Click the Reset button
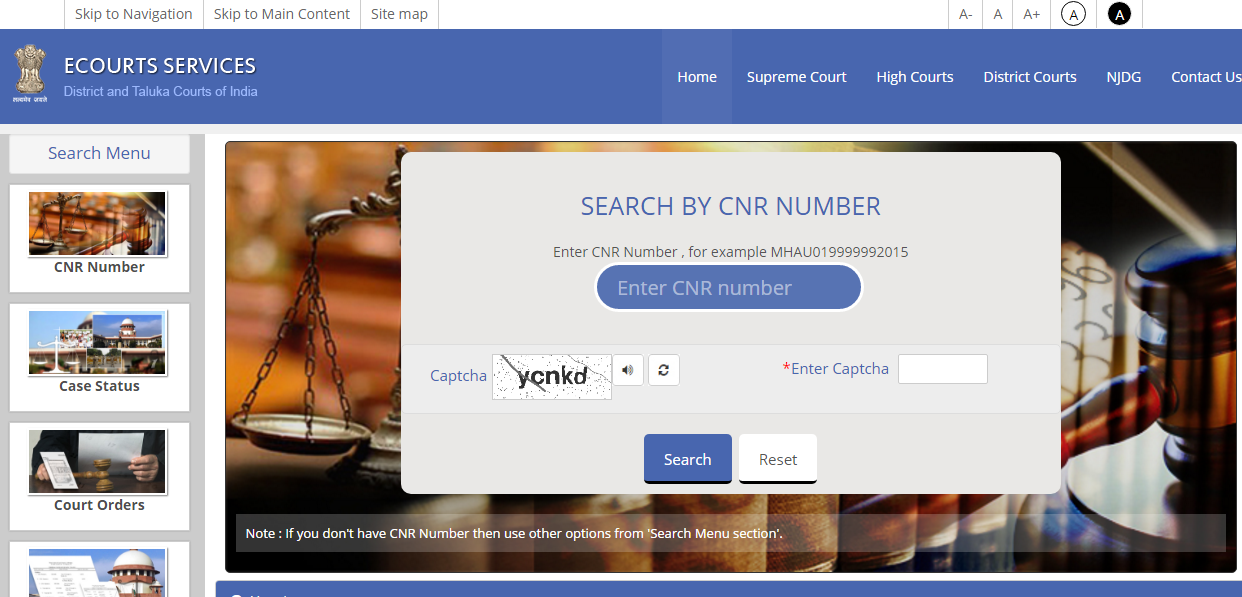This screenshot has height=597, width=1242. click(778, 459)
